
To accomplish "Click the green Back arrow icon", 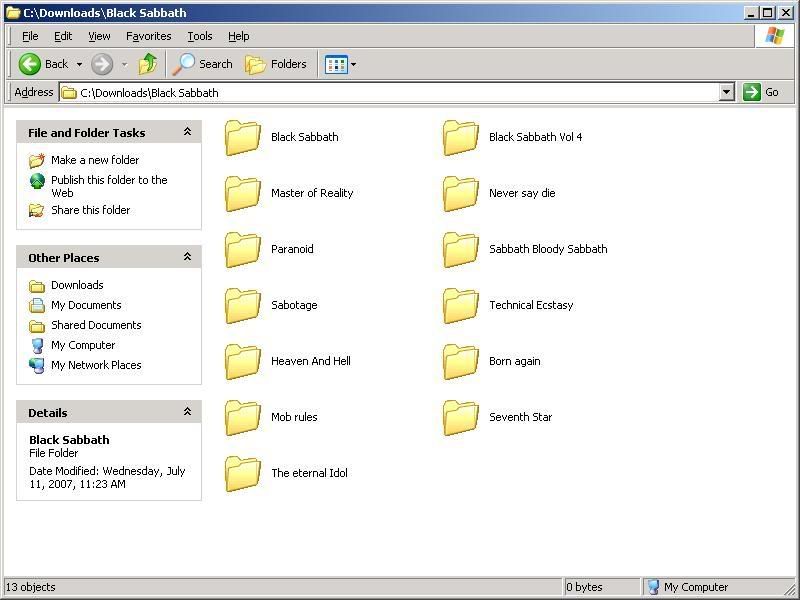I will coord(30,64).
